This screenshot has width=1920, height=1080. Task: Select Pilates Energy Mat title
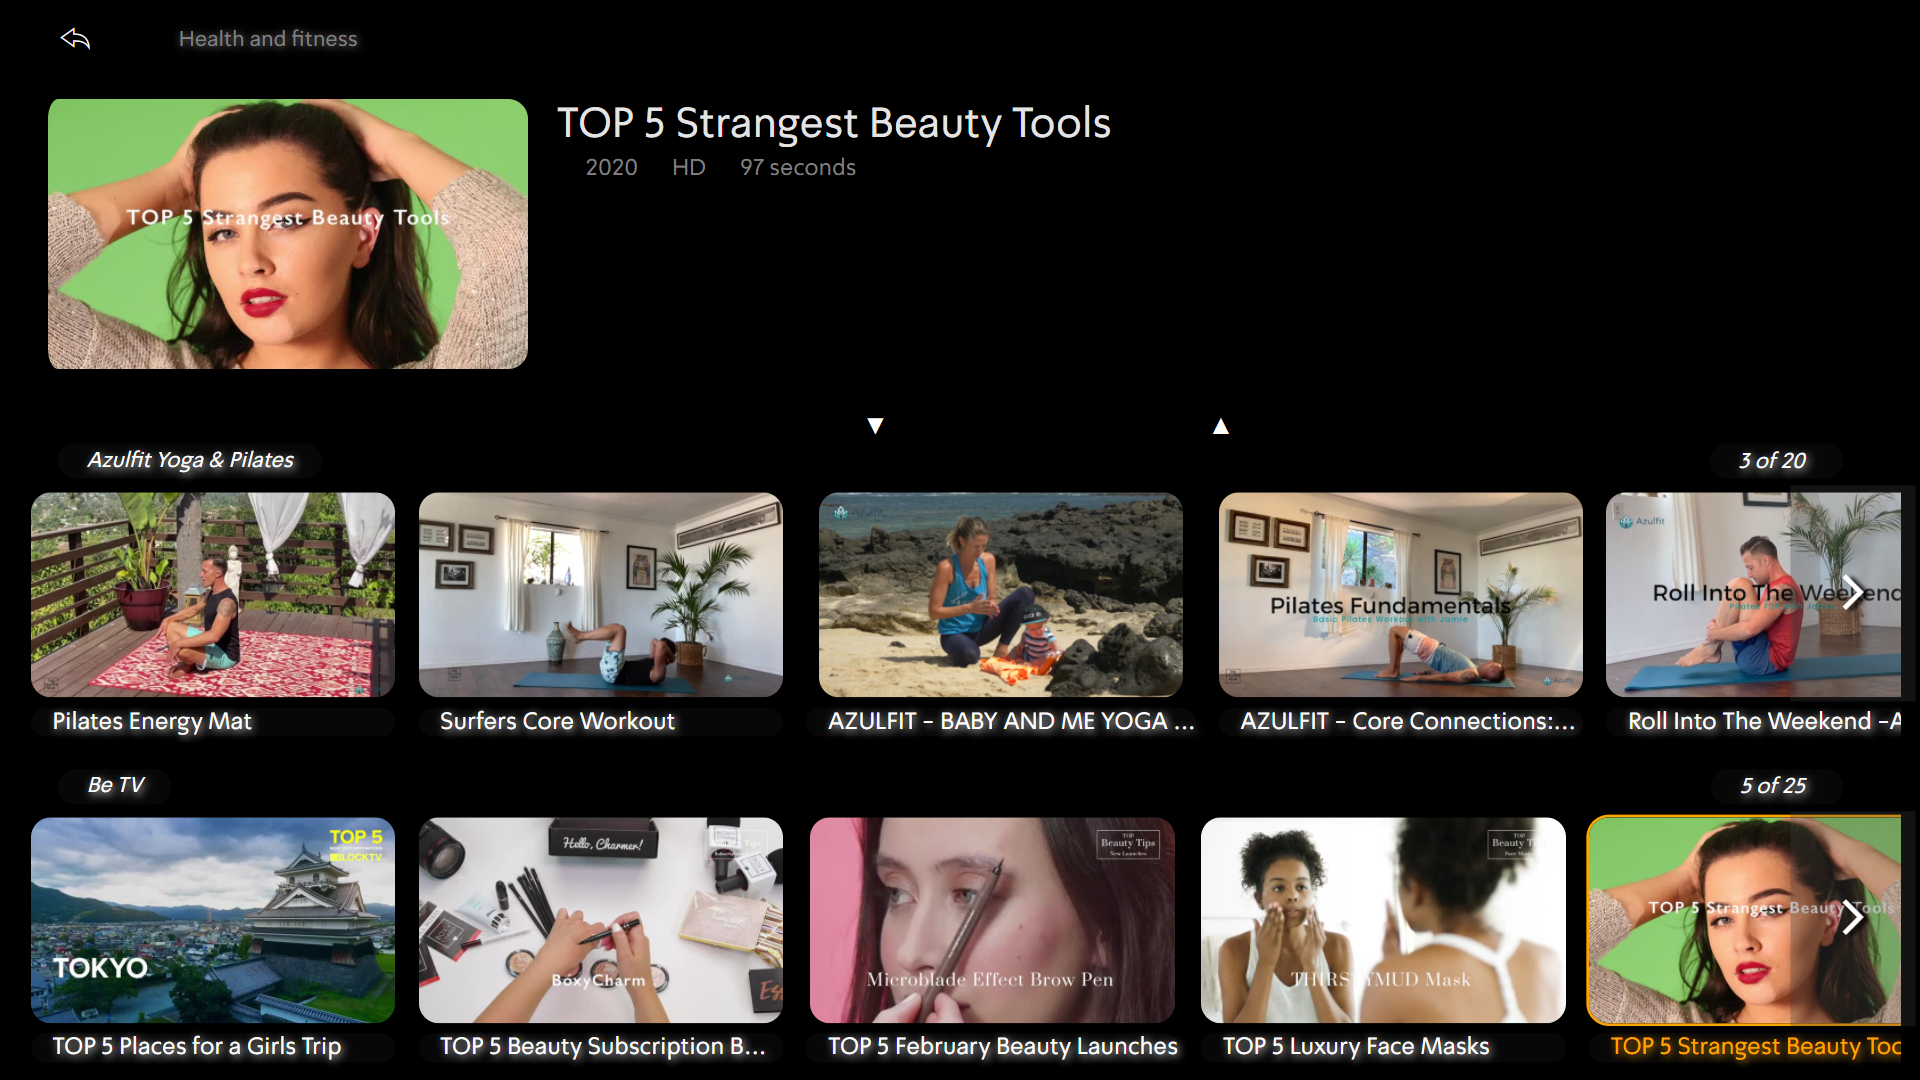tap(152, 721)
